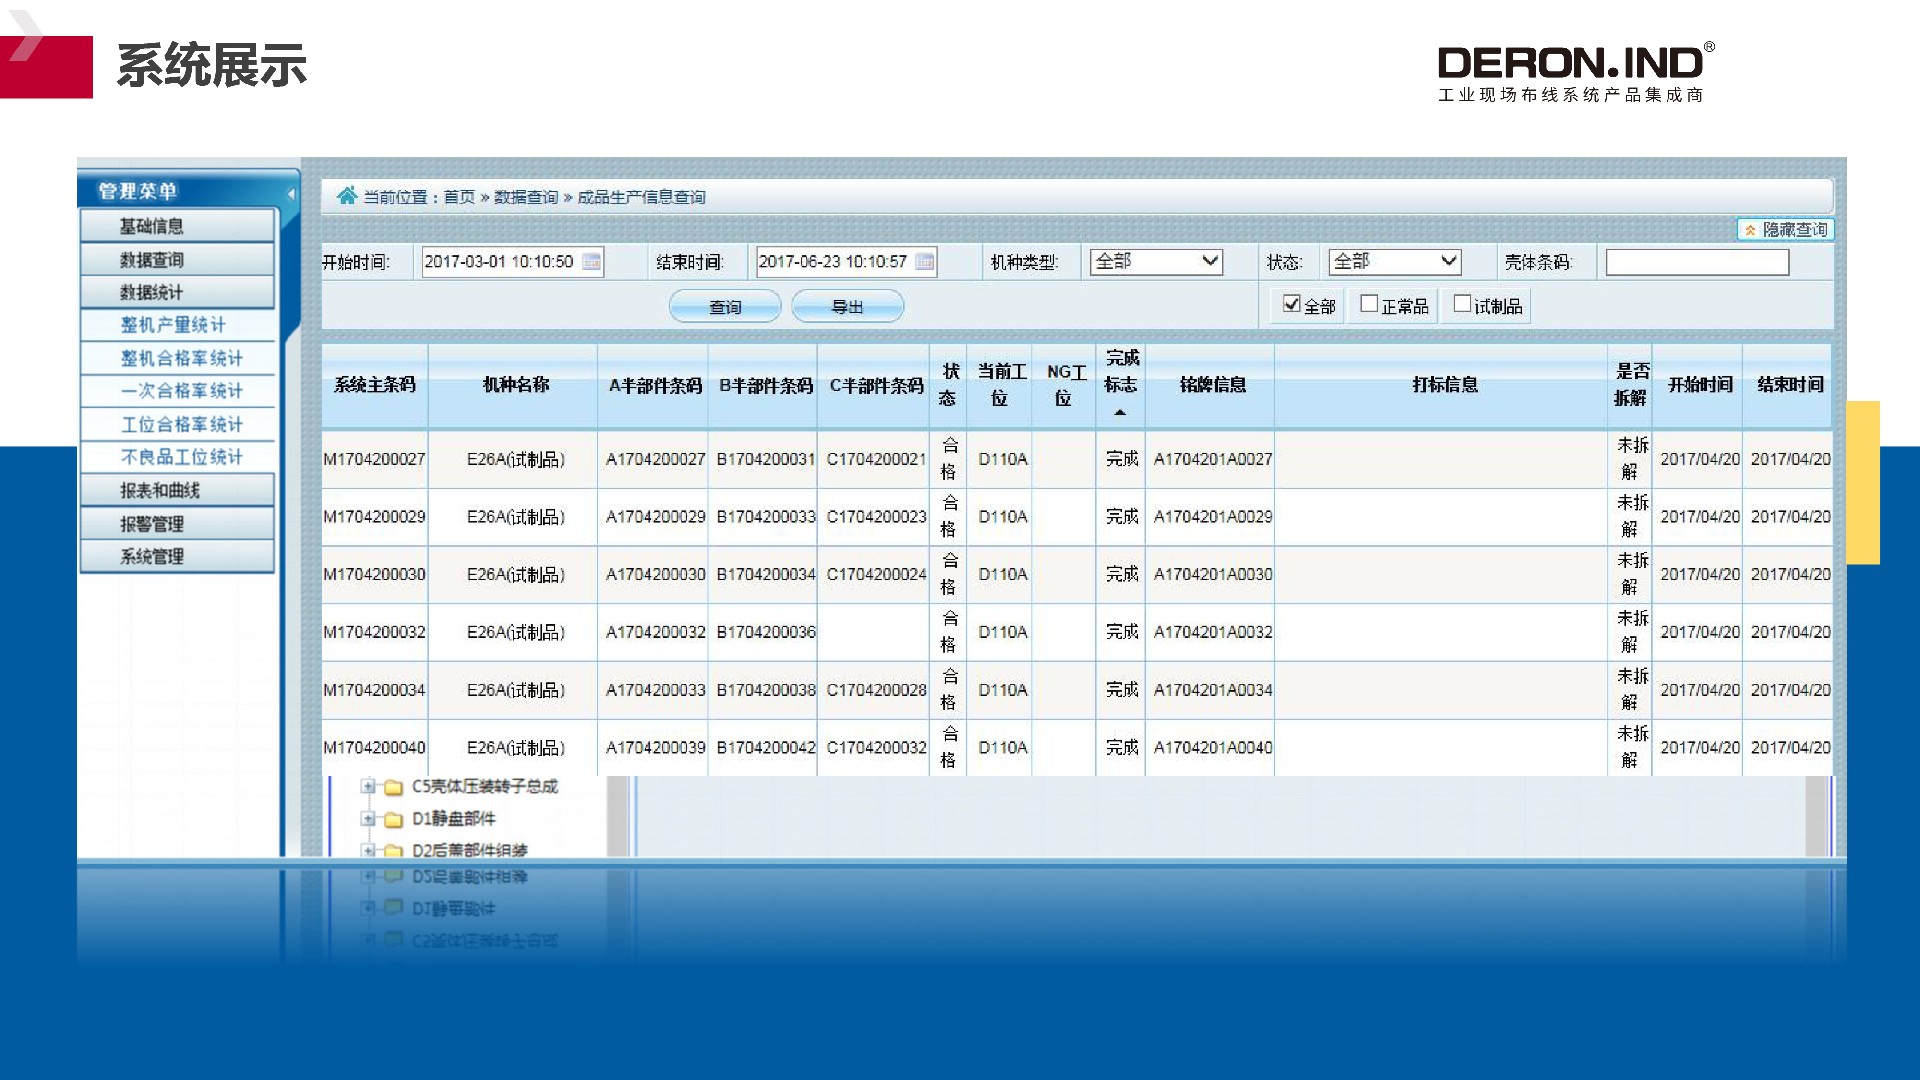The height and width of the screenshot is (1080, 1920).
Task: Uncheck the 全部 checkbox
Action: click(1292, 304)
